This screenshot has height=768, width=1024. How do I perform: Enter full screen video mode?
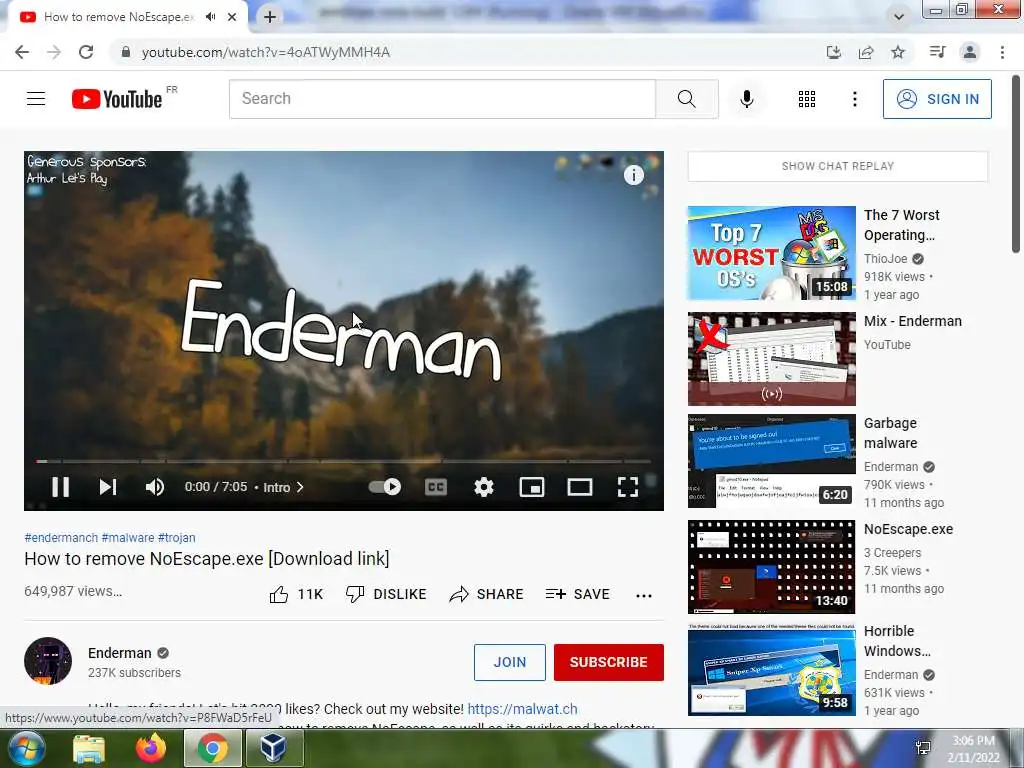tap(628, 487)
